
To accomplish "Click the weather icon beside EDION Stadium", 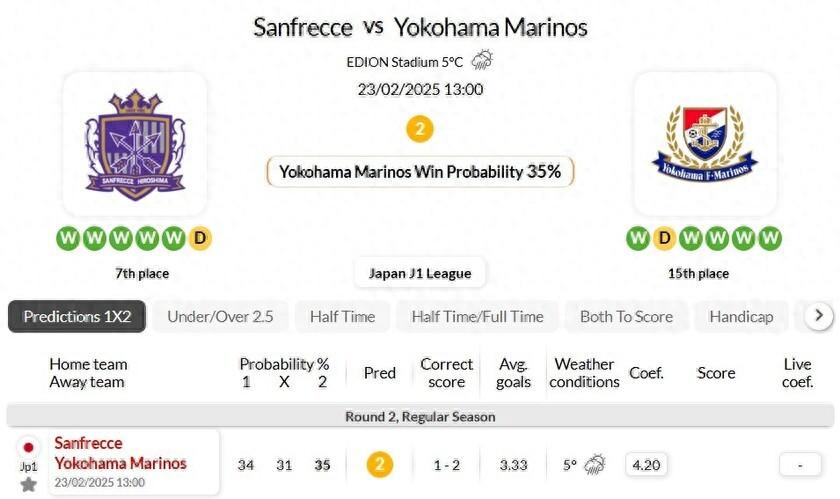I will pyautogui.click(x=482, y=60).
